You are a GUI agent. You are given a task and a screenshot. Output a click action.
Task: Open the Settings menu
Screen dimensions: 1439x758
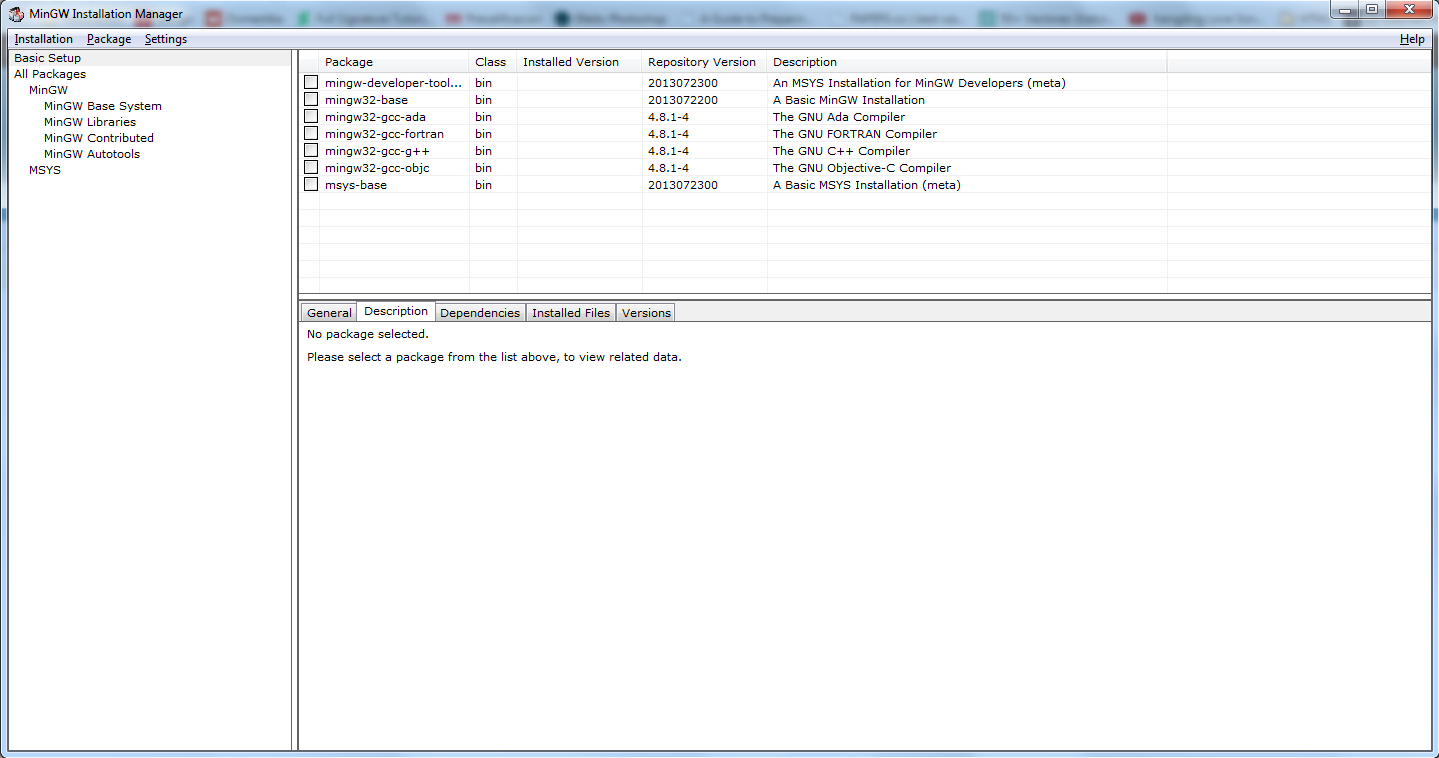pos(166,39)
